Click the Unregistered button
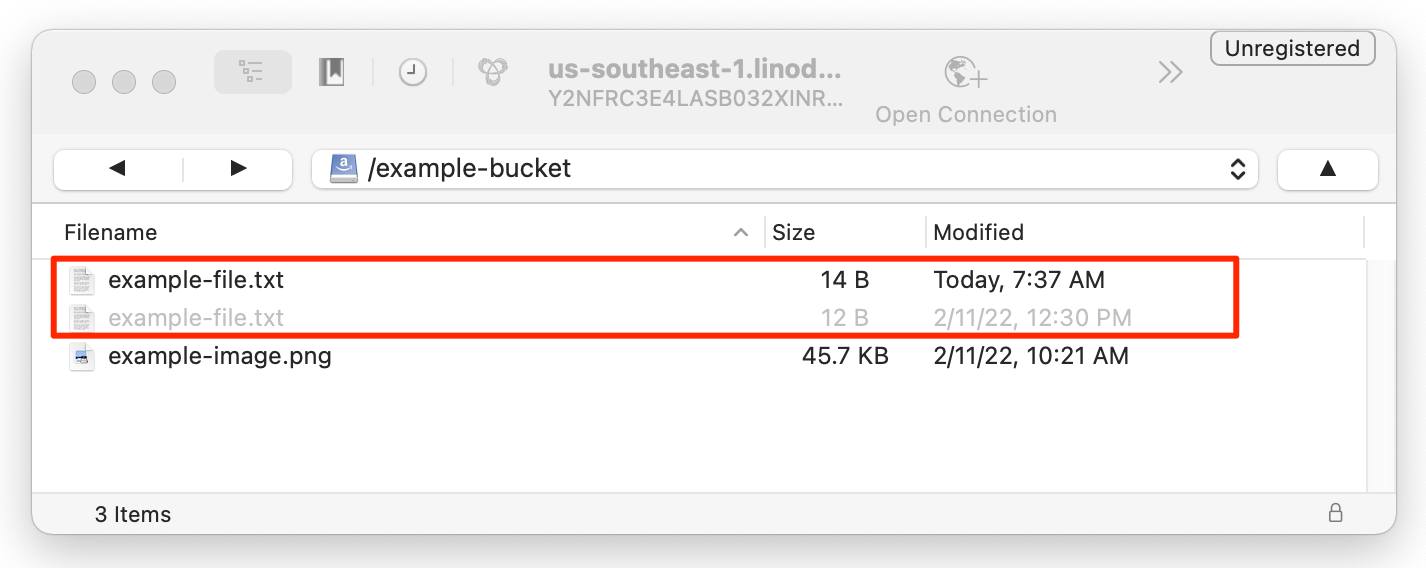 click(x=1292, y=48)
